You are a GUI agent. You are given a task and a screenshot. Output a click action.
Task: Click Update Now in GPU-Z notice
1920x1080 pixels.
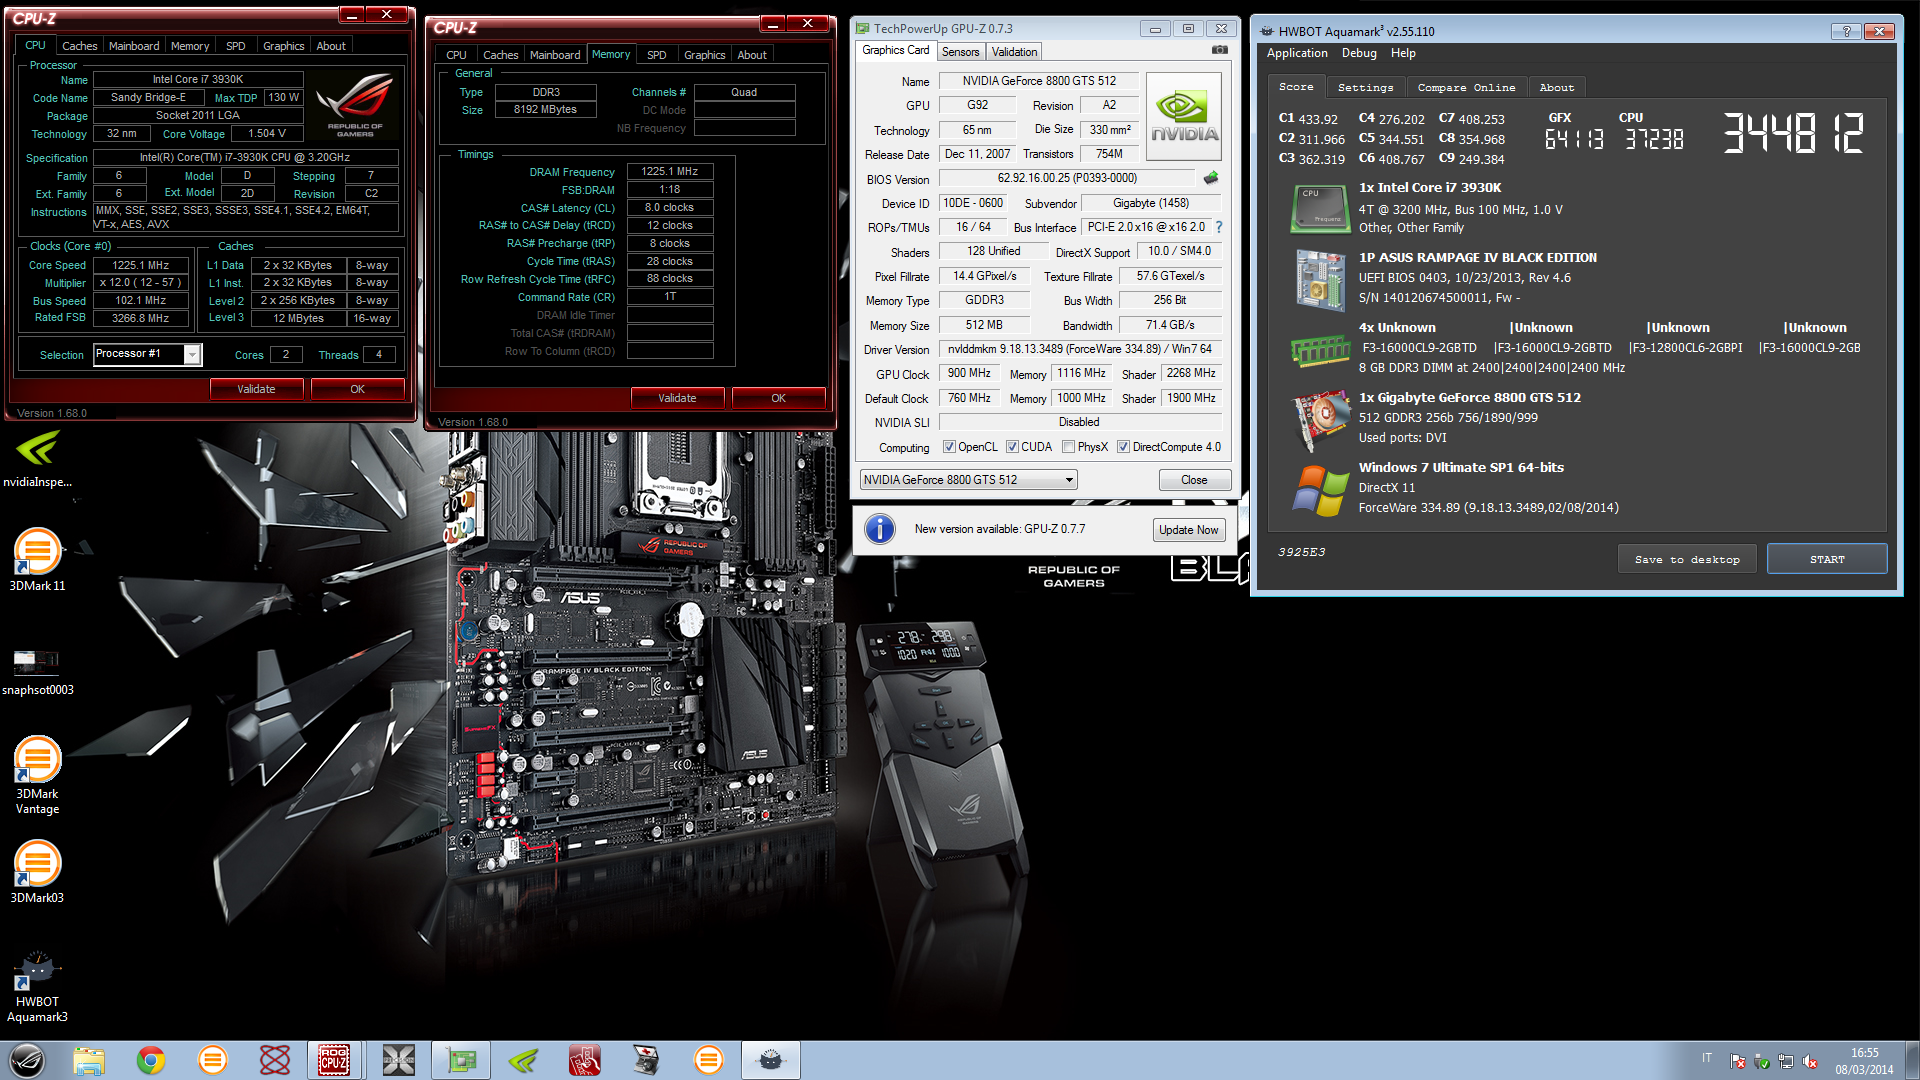pyautogui.click(x=1188, y=530)
